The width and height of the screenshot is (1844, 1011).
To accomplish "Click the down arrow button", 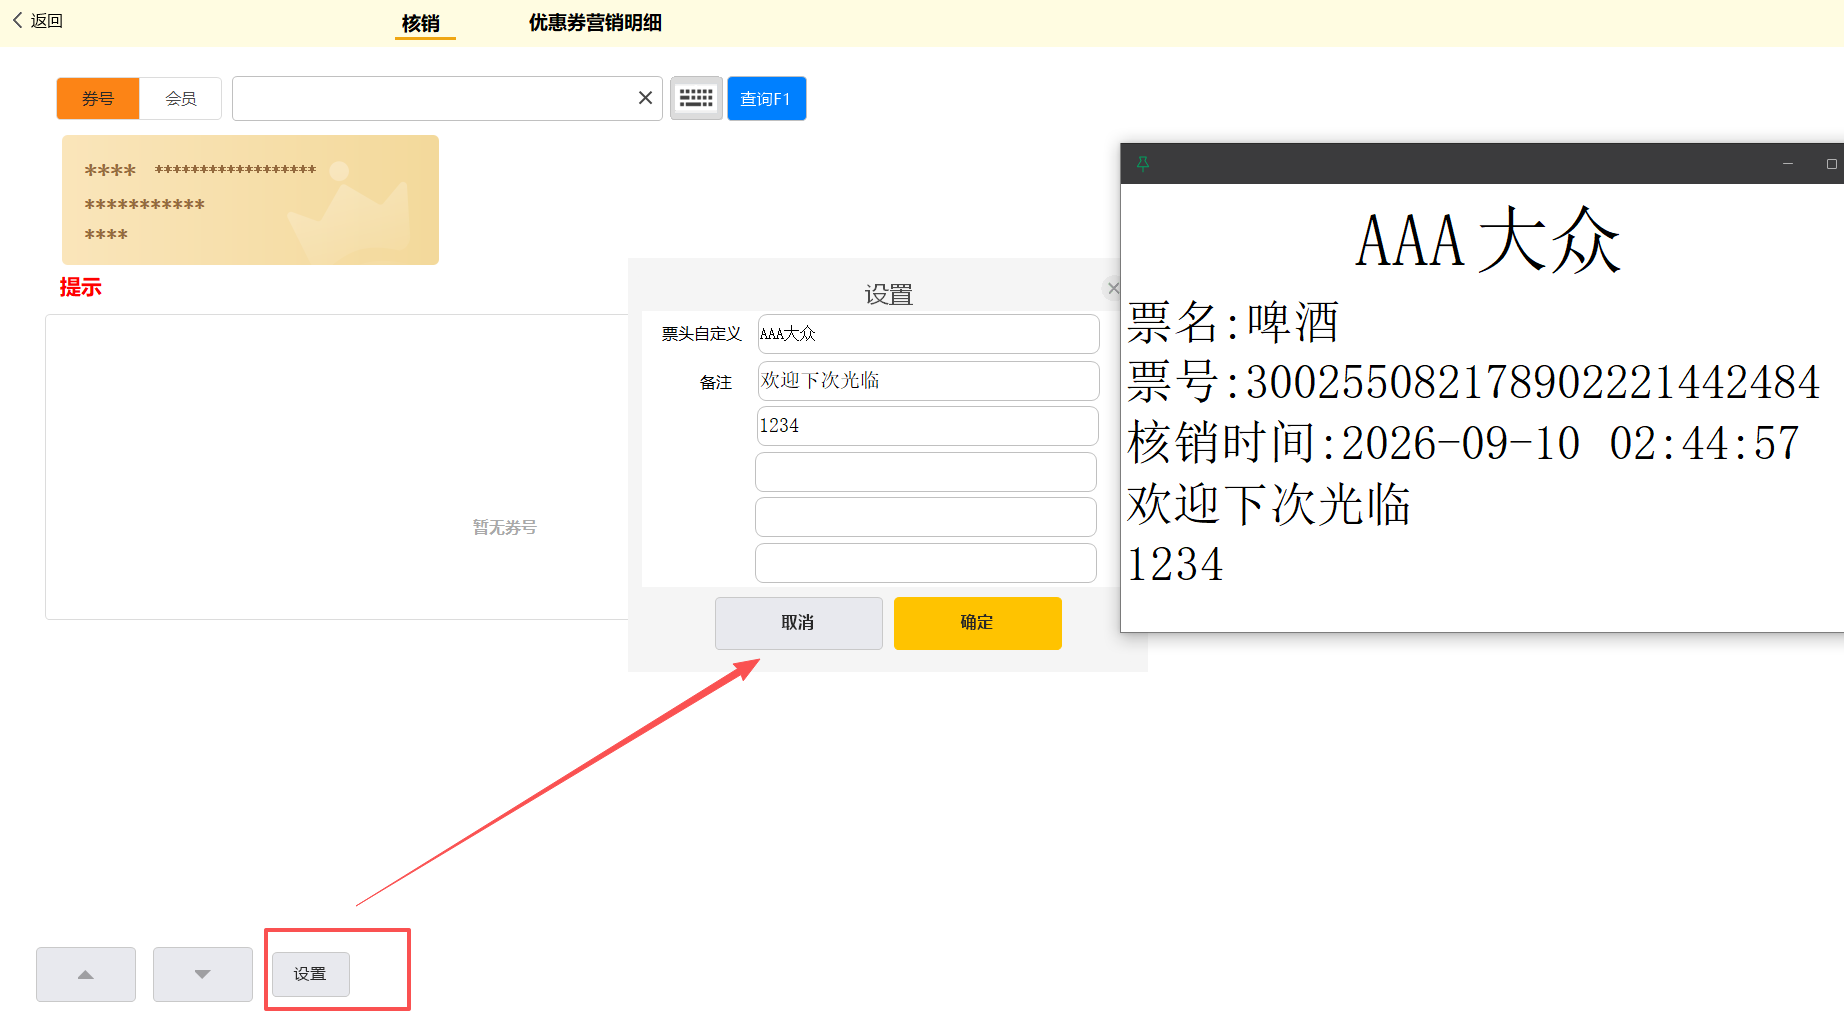I will click(203, 974).
